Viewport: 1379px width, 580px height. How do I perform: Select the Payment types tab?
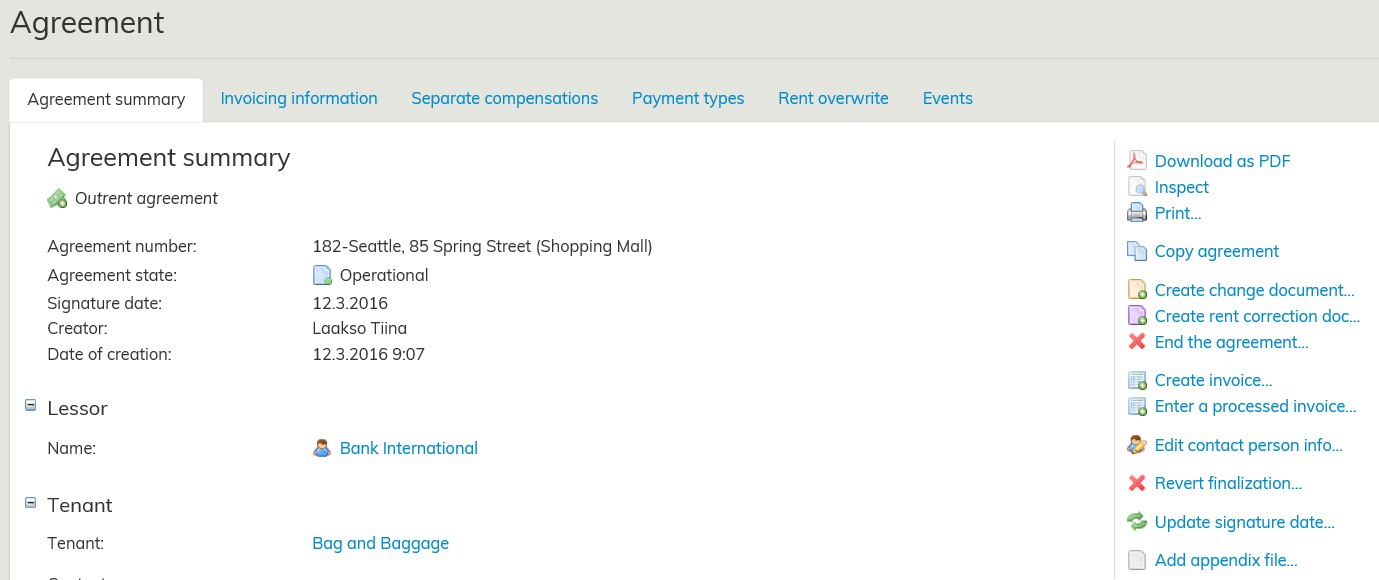[x=688, y=98]
